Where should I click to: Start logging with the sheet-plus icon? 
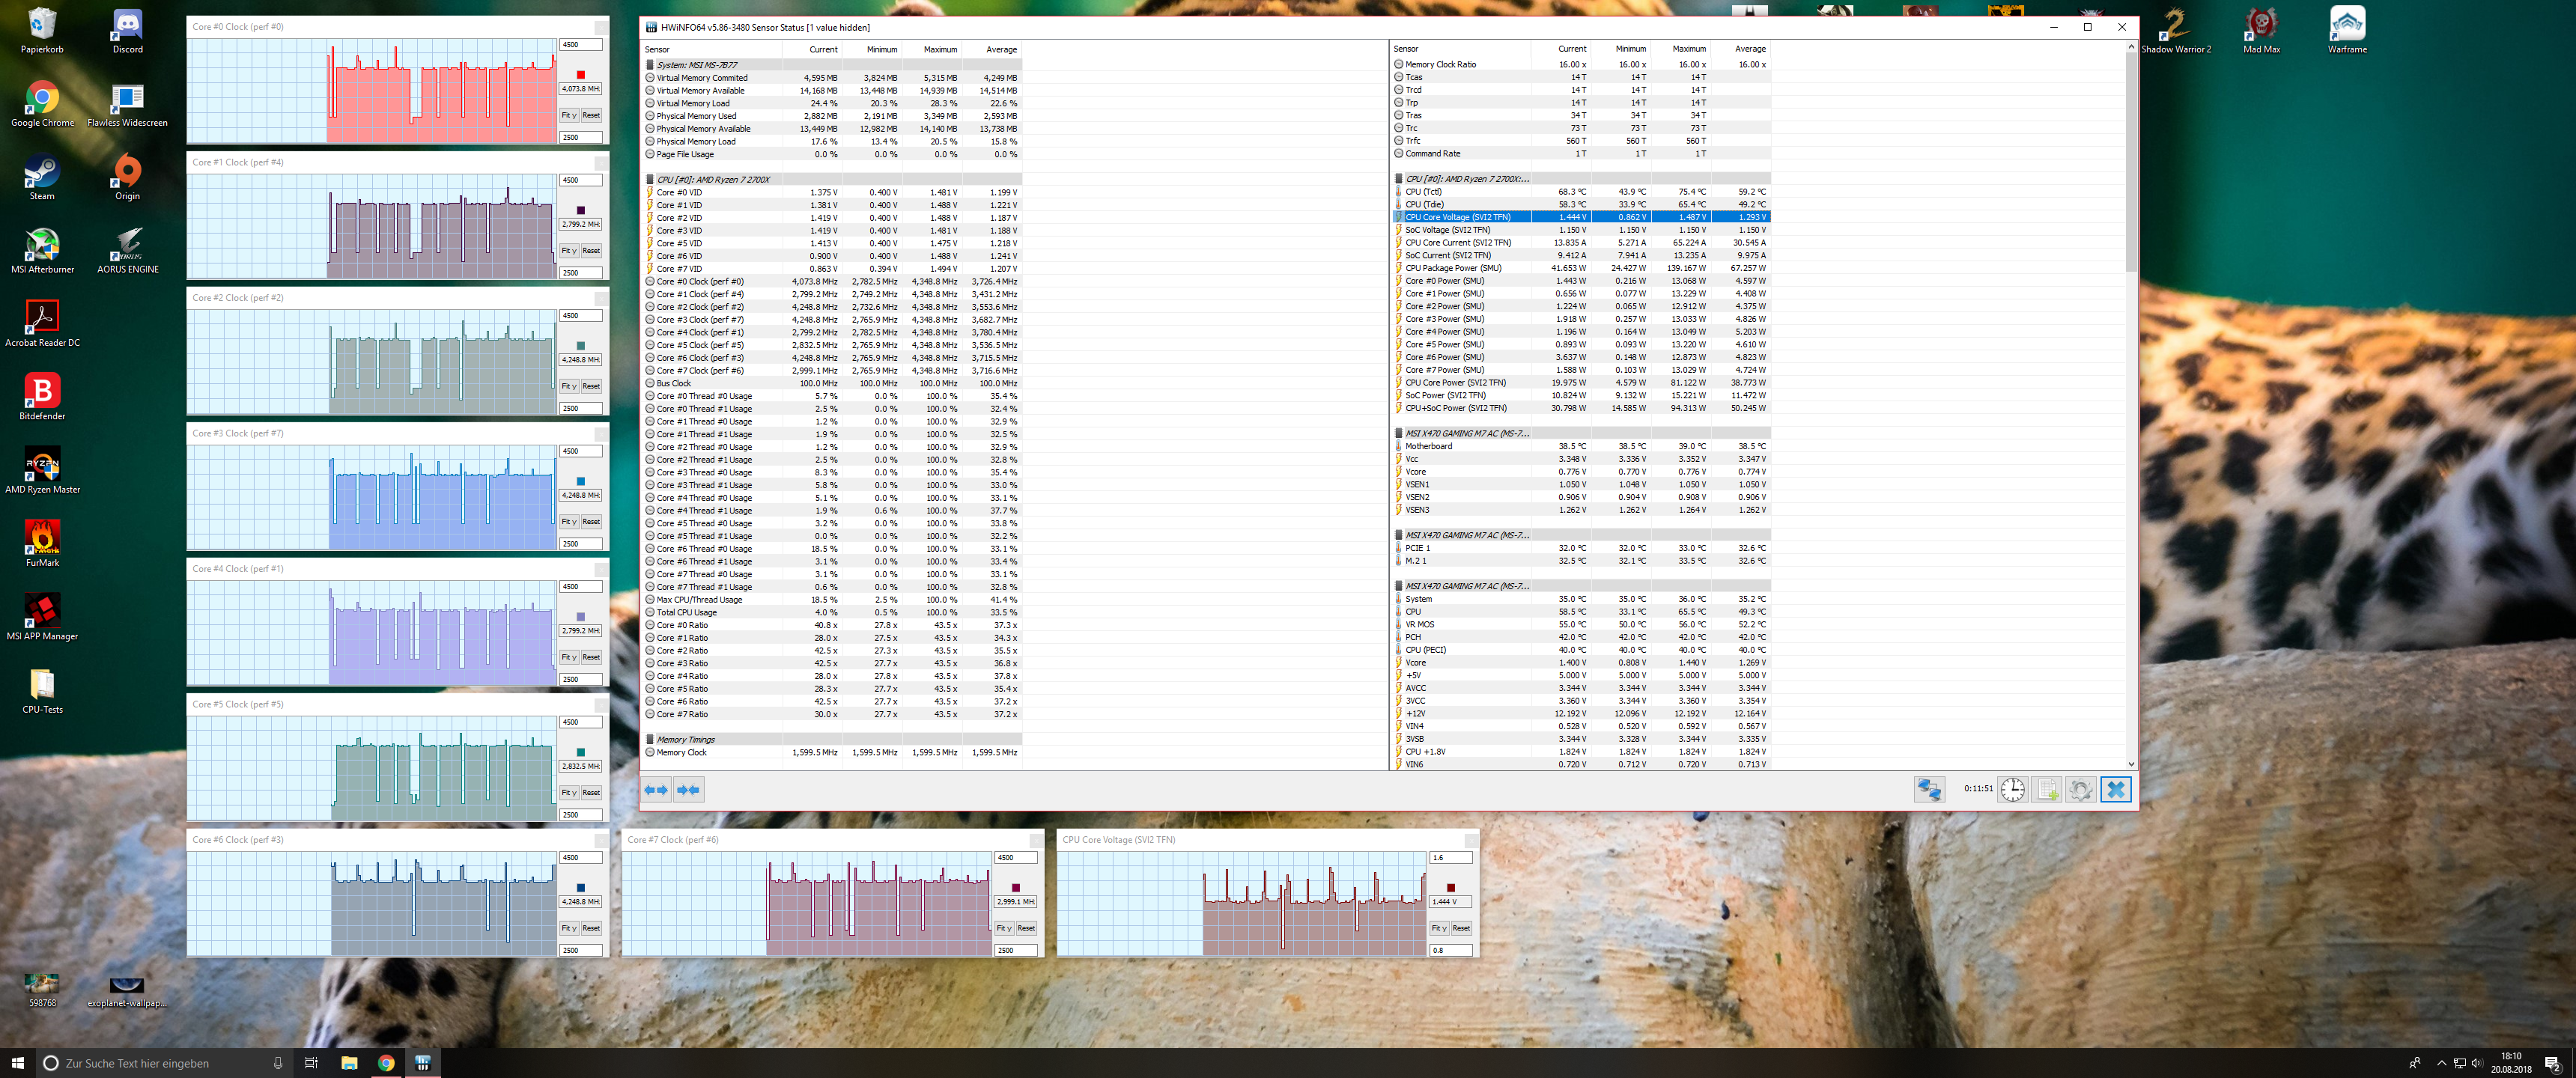(x=2047, y=789)
